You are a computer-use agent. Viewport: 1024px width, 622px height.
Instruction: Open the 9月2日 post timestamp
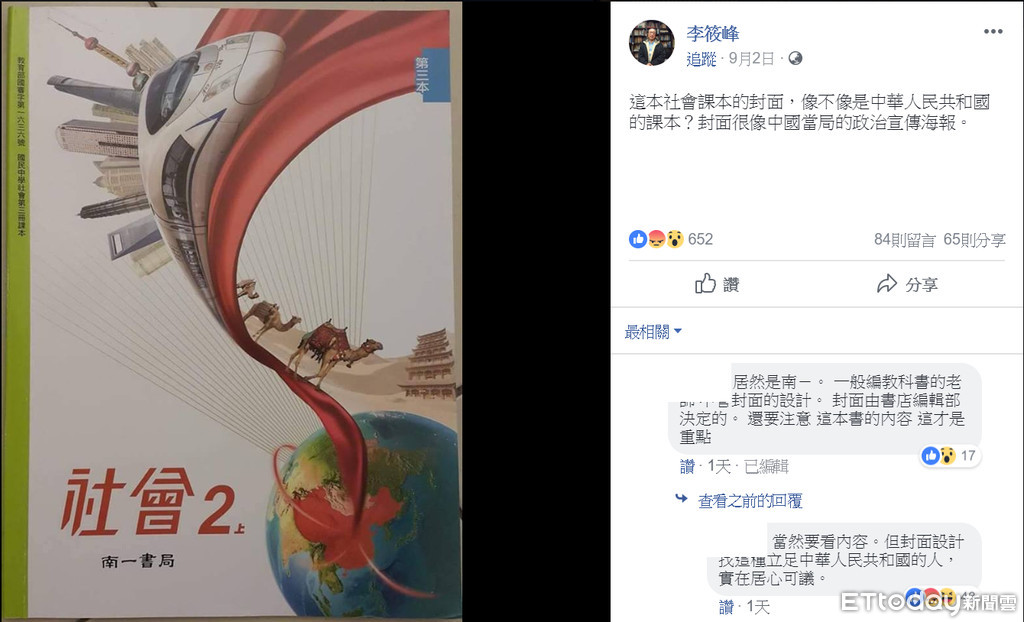752,59
